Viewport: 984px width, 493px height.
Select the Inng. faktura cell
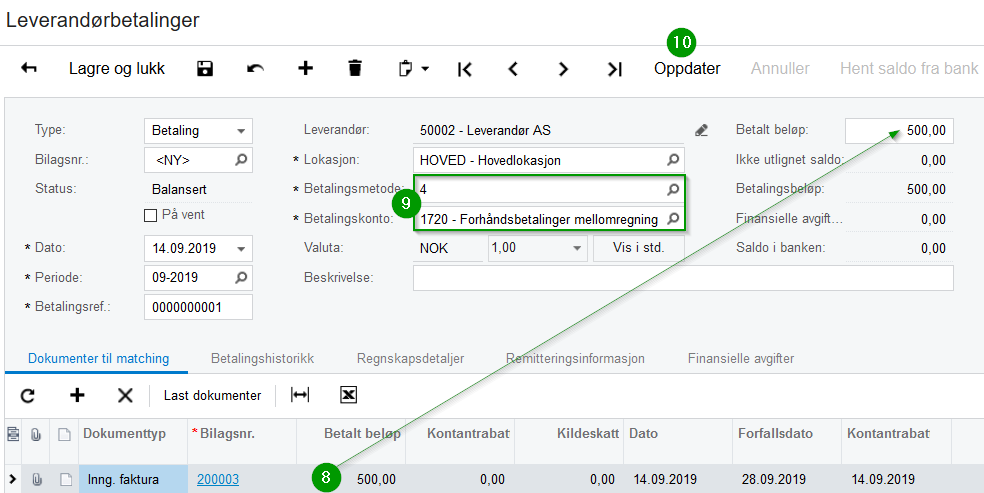[x=133, y=479]
